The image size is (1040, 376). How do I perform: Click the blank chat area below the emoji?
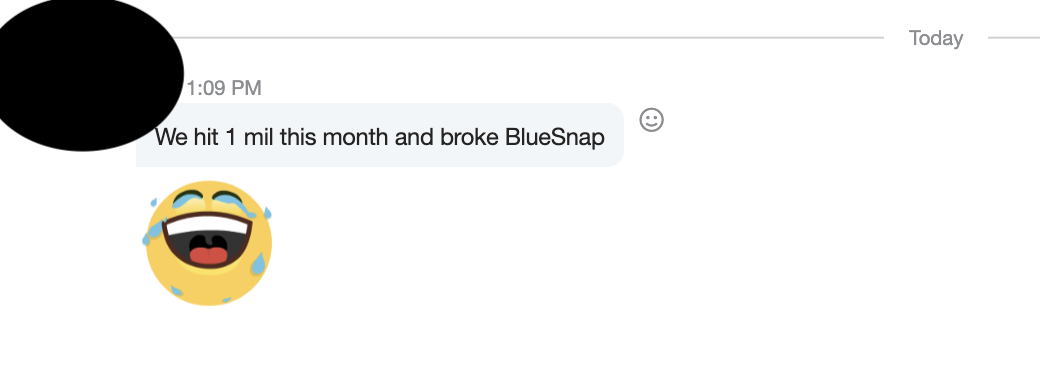tap(520, 342)
